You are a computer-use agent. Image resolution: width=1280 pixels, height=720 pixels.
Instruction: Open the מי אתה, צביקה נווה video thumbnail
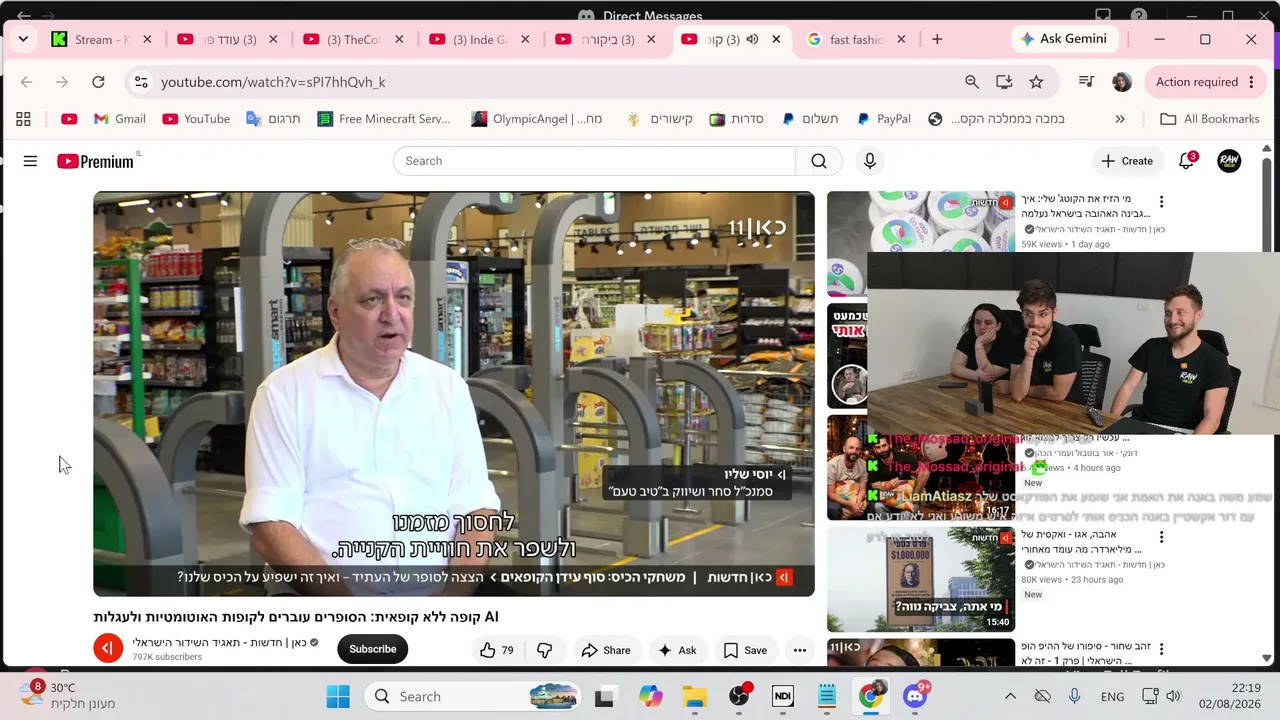click(921, 580)
